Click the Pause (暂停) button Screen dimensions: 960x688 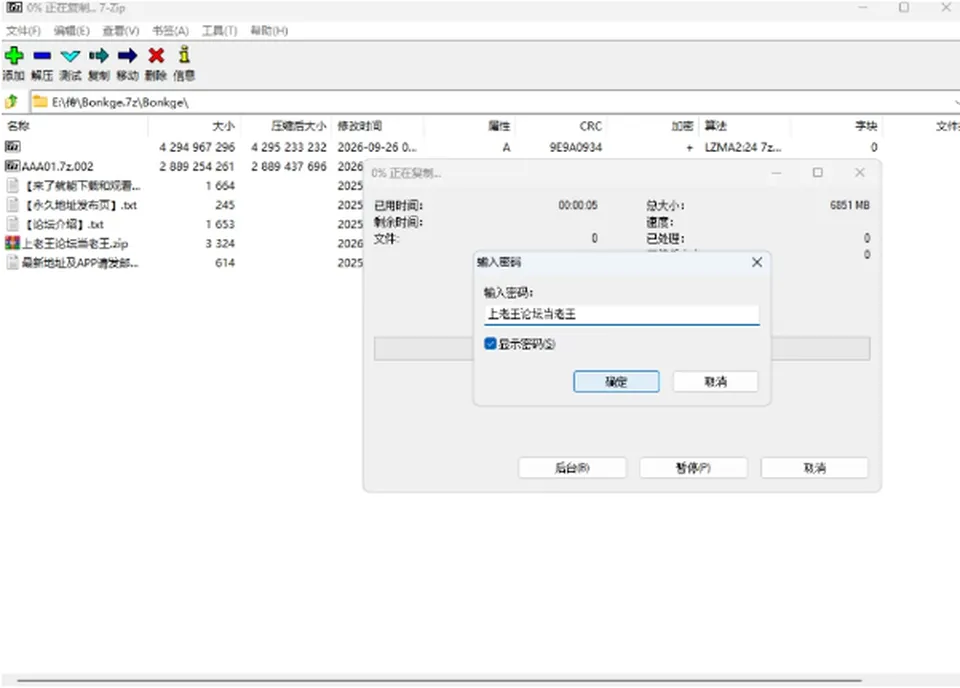coord(693,468)
